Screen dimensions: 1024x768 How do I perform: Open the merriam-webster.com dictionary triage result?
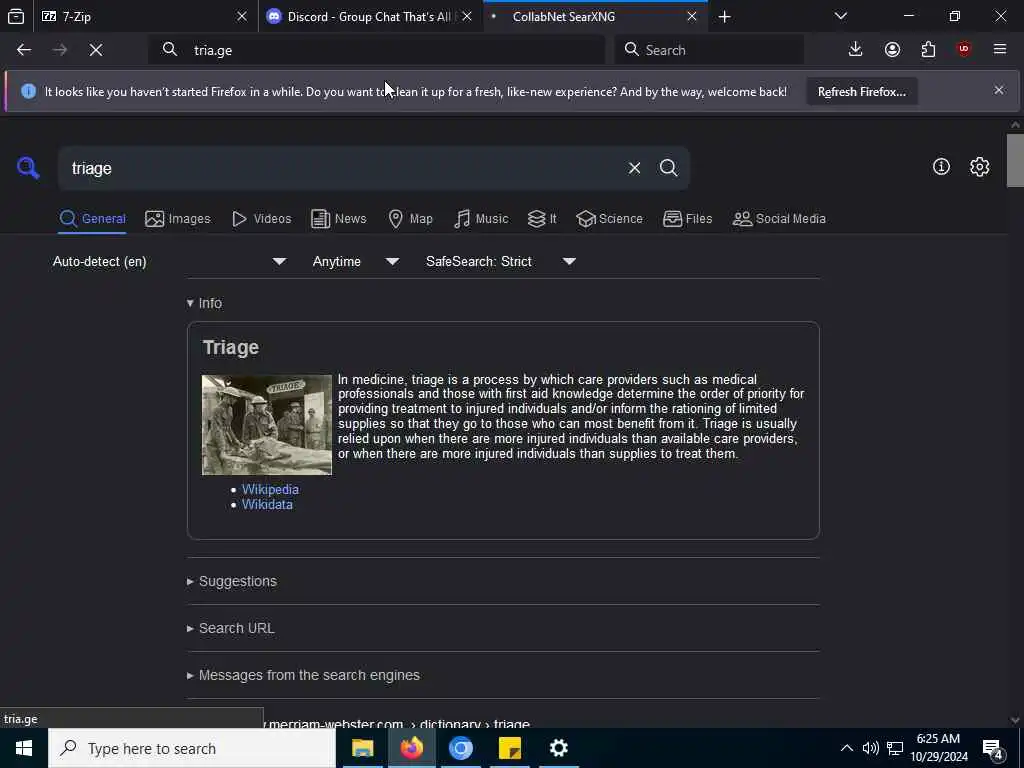pyautogui.click(x=399, y=723)
